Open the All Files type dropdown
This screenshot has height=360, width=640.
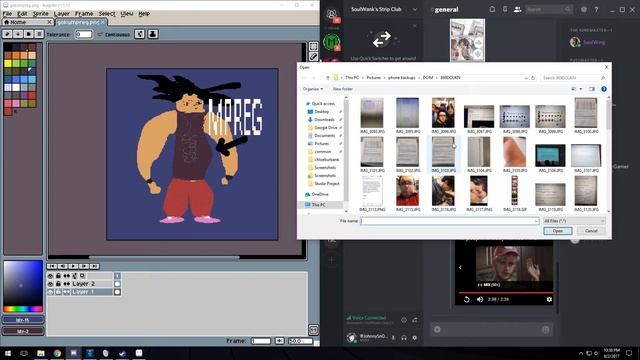[574, 221]
